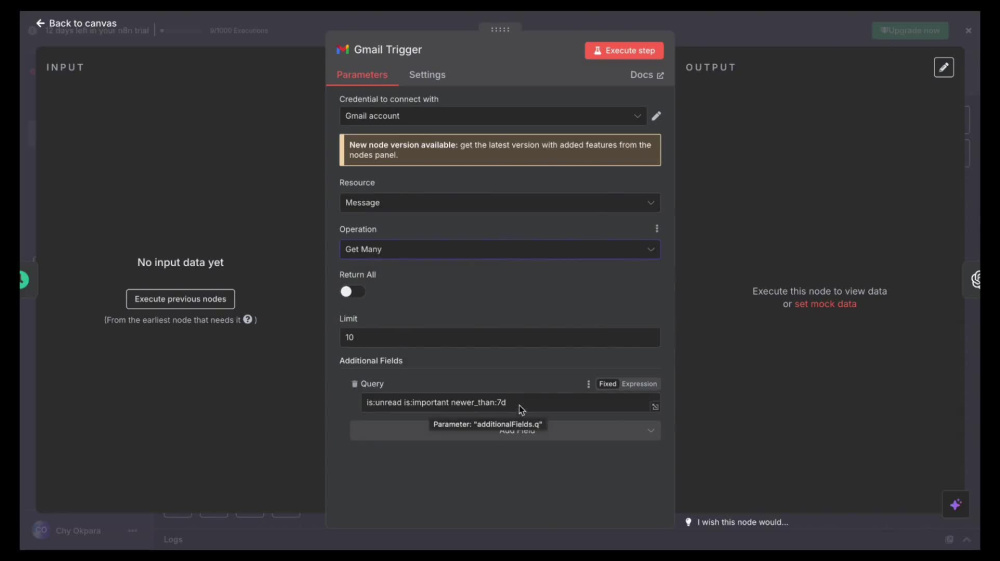Screen dimensions: 1000x561
Task: Click the Execute step button
Action: point(624,50)
